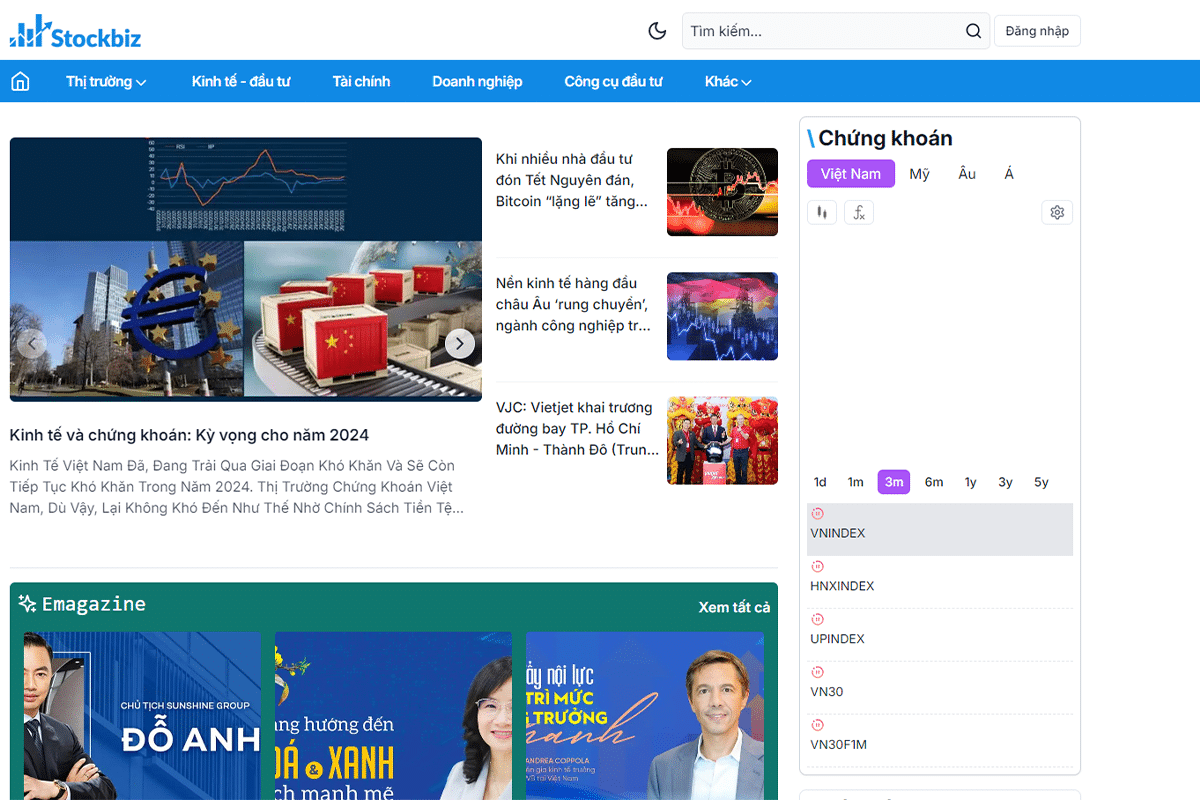This screenshot has height=800, width=1200.
Task: Click the carousel previous arrow
Action: pos(32,344)
